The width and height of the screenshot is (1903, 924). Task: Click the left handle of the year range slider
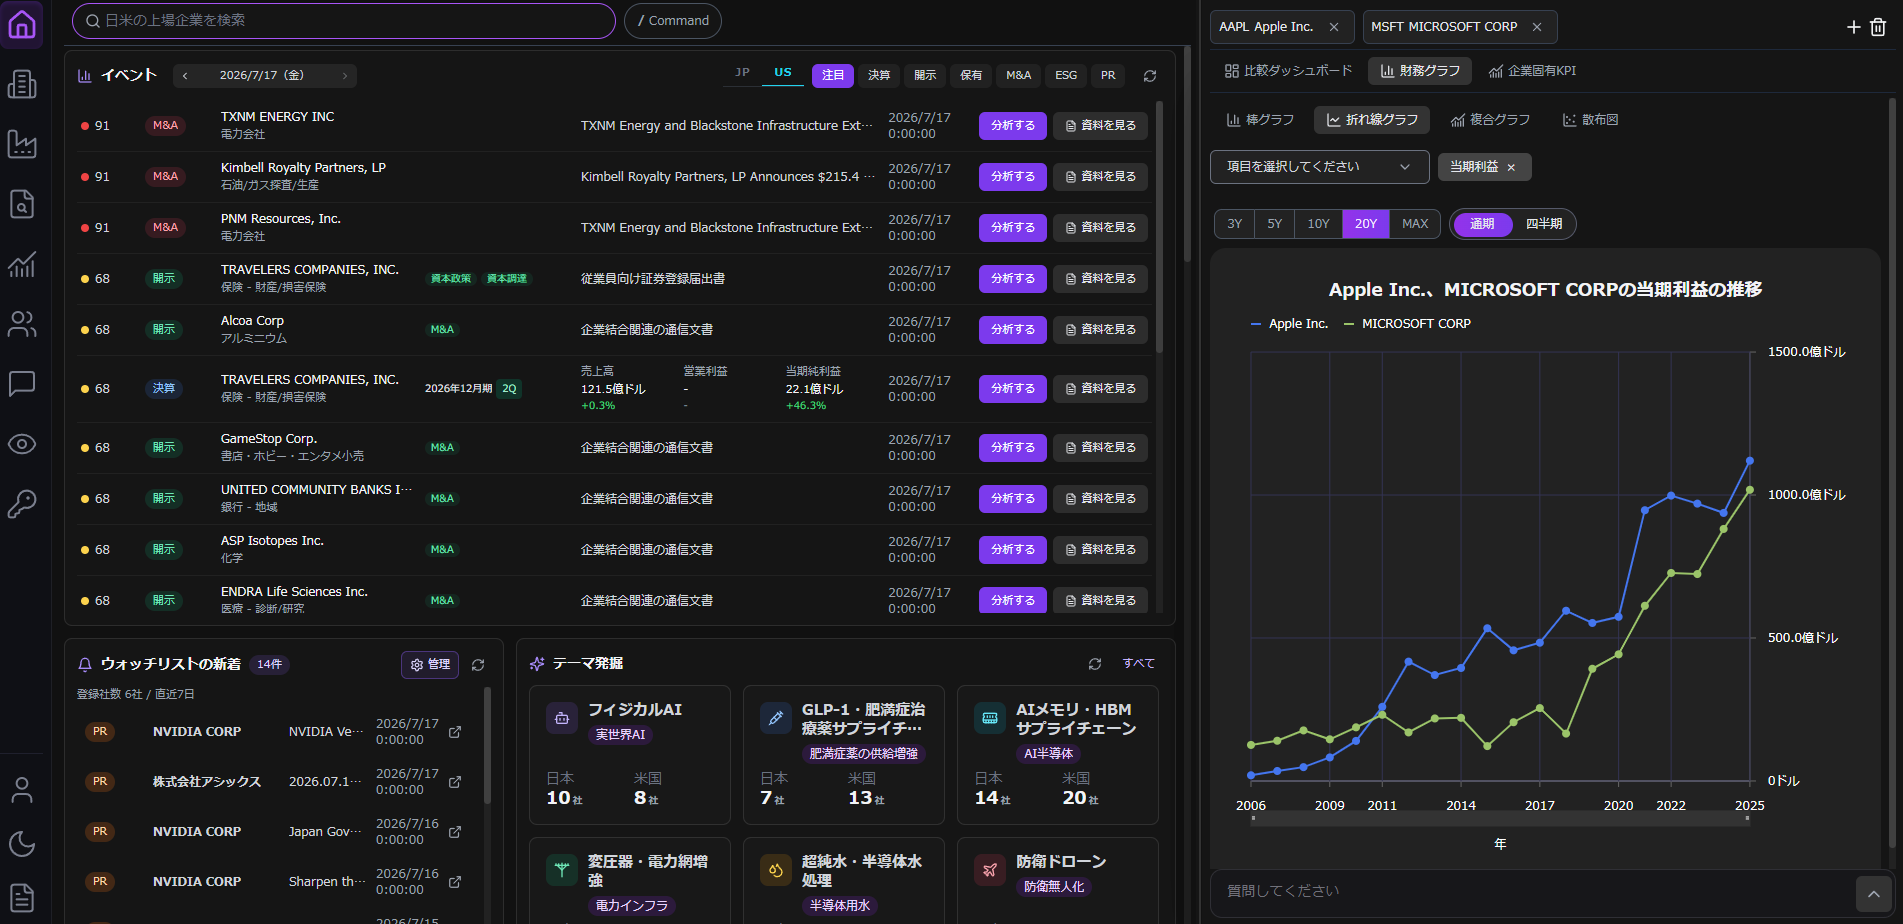pyautogui.click(x=1253, y=818)
